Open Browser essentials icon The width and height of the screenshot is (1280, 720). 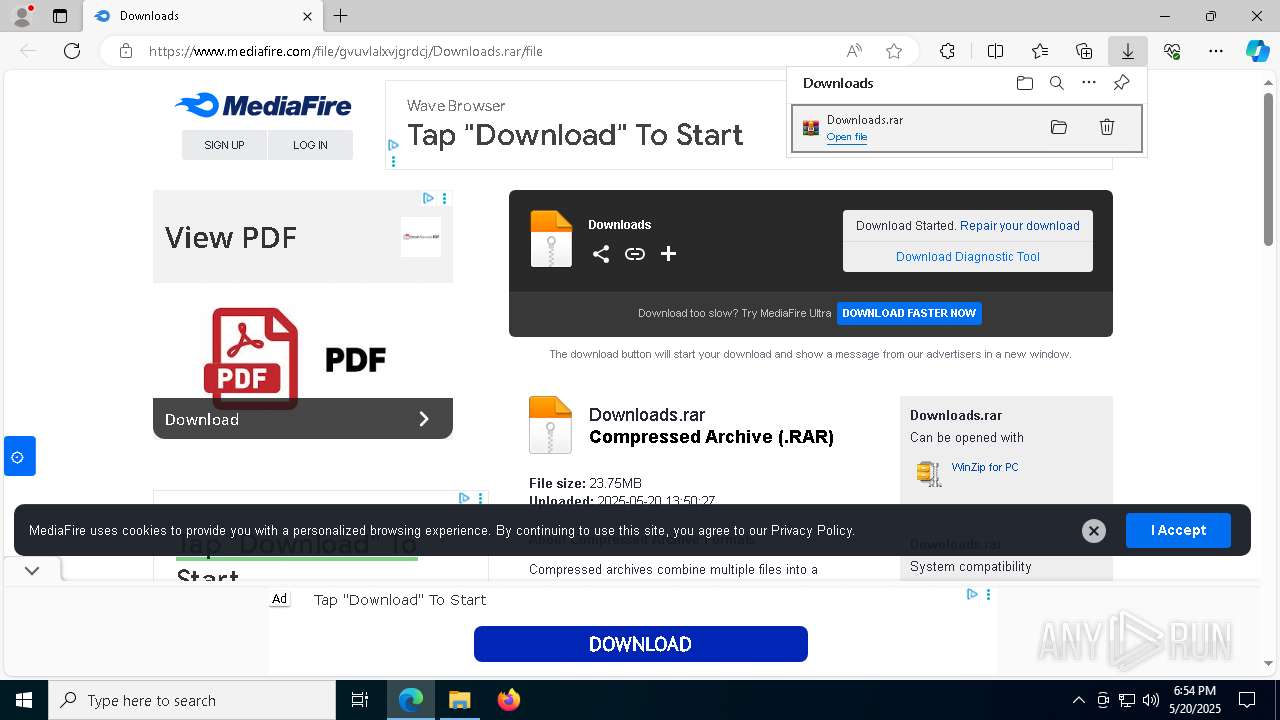click(1172, 51)
